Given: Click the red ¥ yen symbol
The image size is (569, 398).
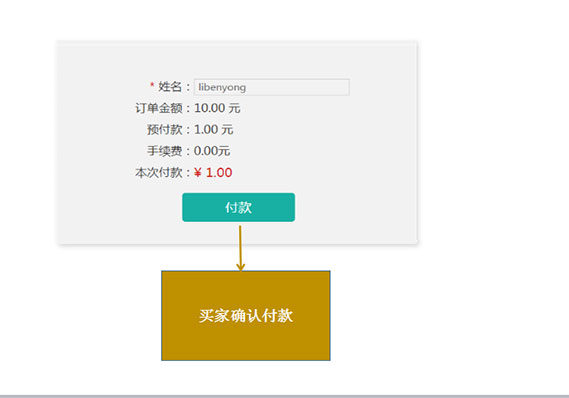Looking at the screenshot, I should click(x=198, y=173).
